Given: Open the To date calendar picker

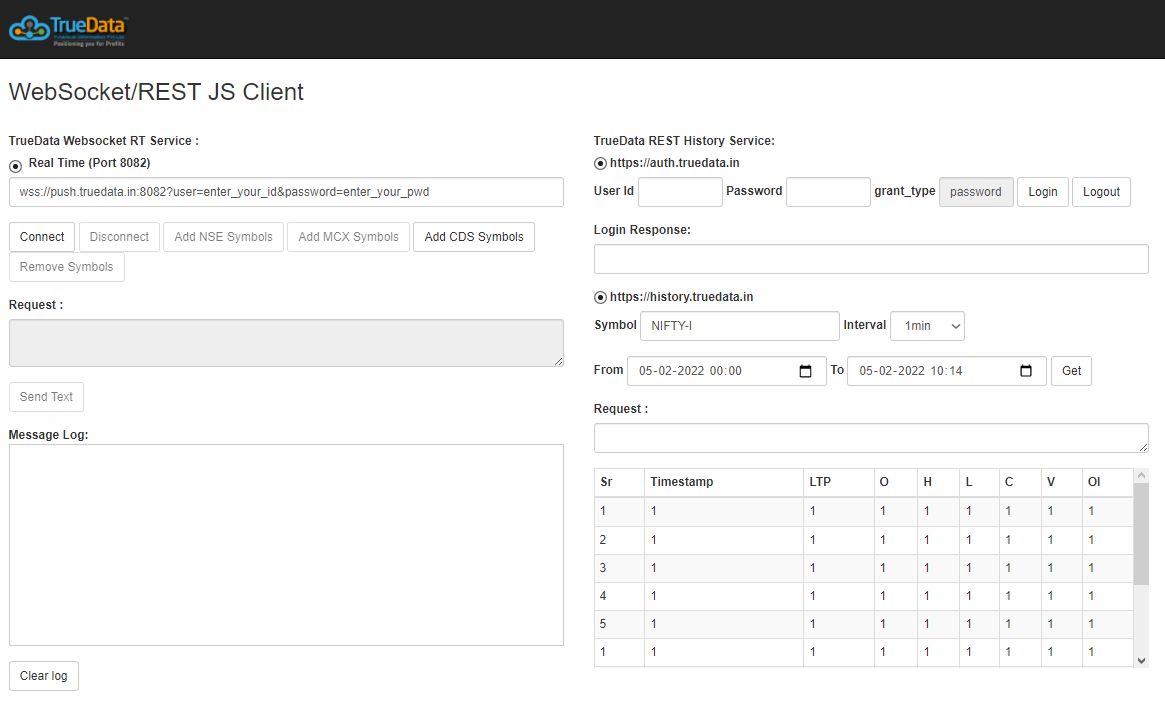Looking at the screenshot, I should tap(1026, 371).
